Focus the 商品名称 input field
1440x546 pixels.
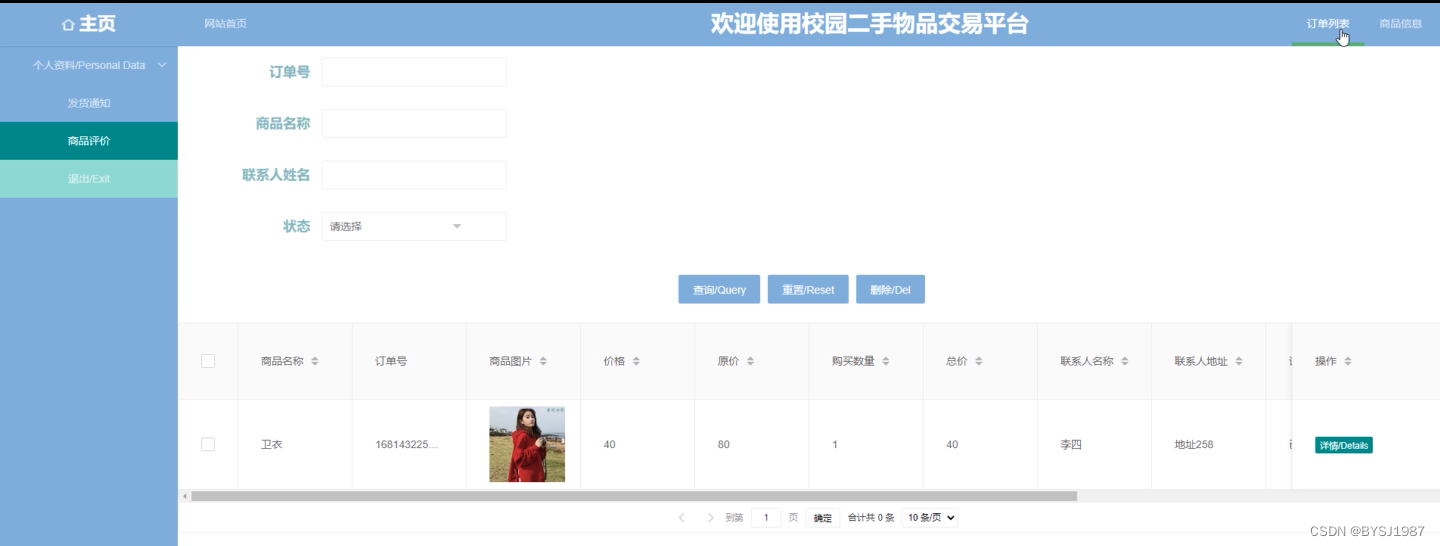[x=414, y=123]
